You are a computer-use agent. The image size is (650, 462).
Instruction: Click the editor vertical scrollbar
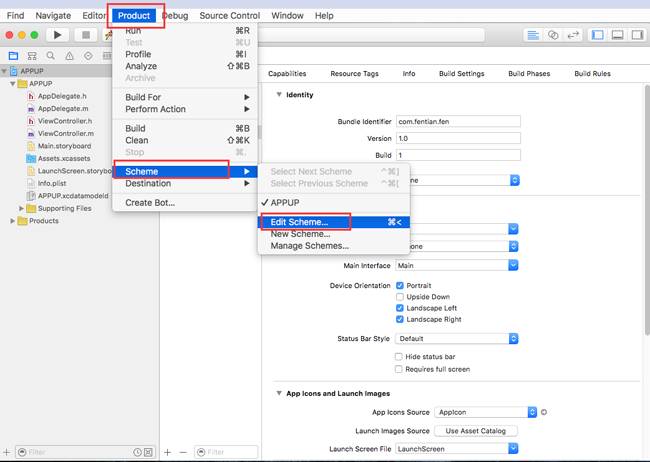(647, 209)
